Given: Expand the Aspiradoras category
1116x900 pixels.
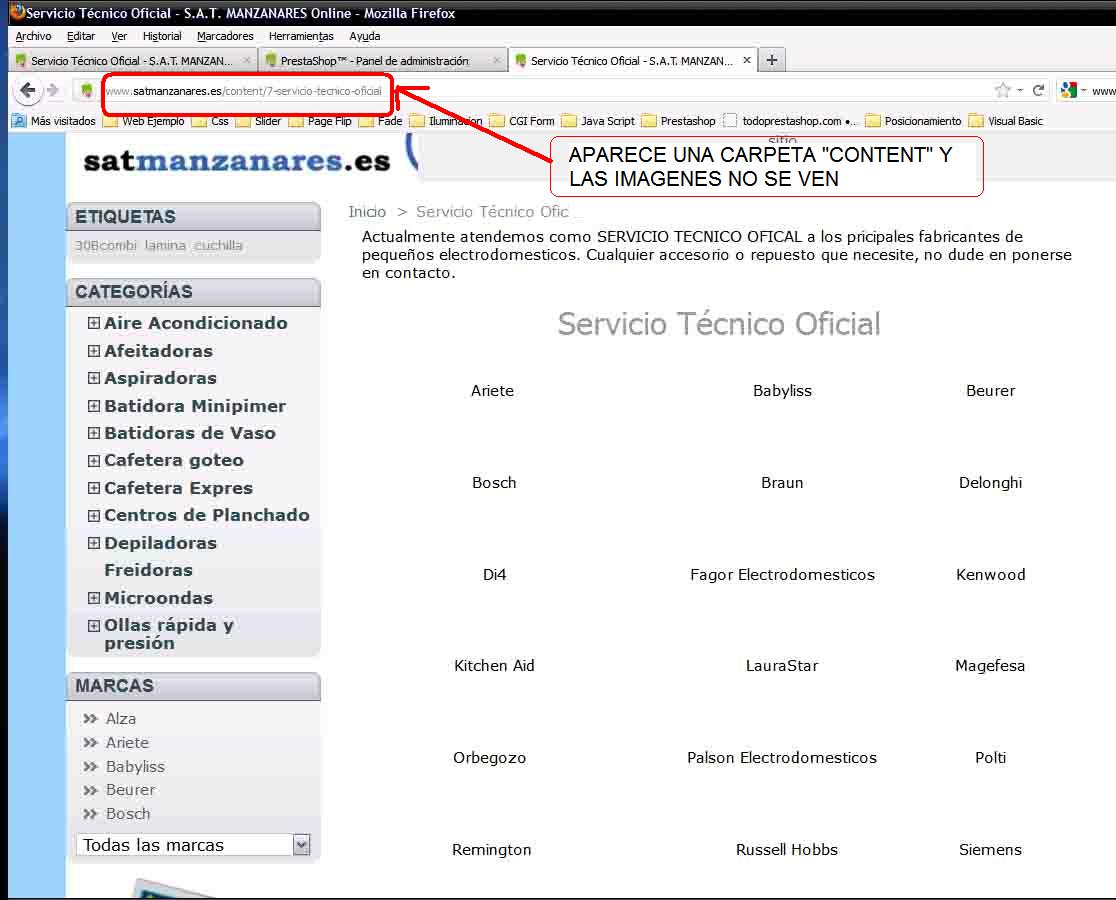Looking at the screenshot, I should pyautogui.click(x=93, y=378).
